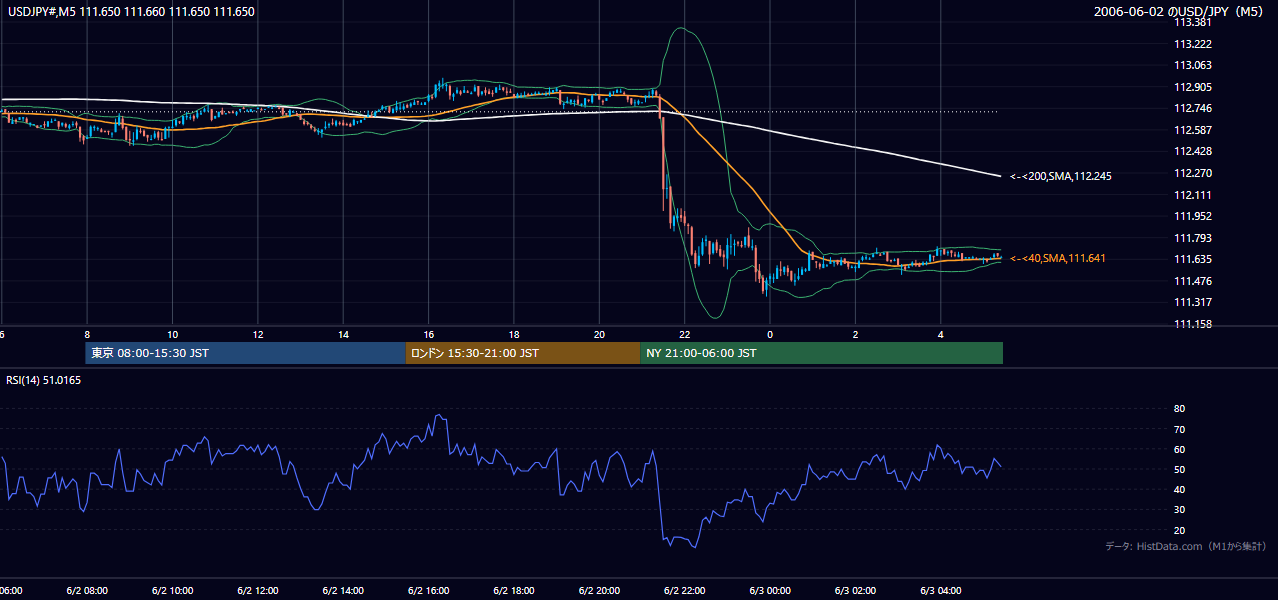Click price axis value 112.428
The height and width of the screenshot is (600, 1278).
pos(1193,152)
